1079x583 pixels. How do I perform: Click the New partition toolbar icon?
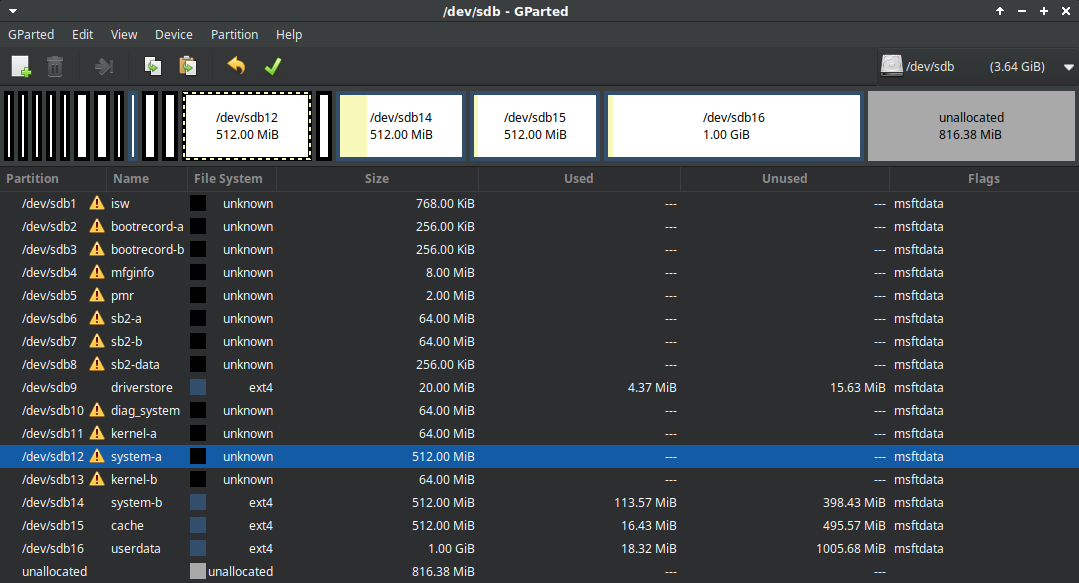(21, 66)
